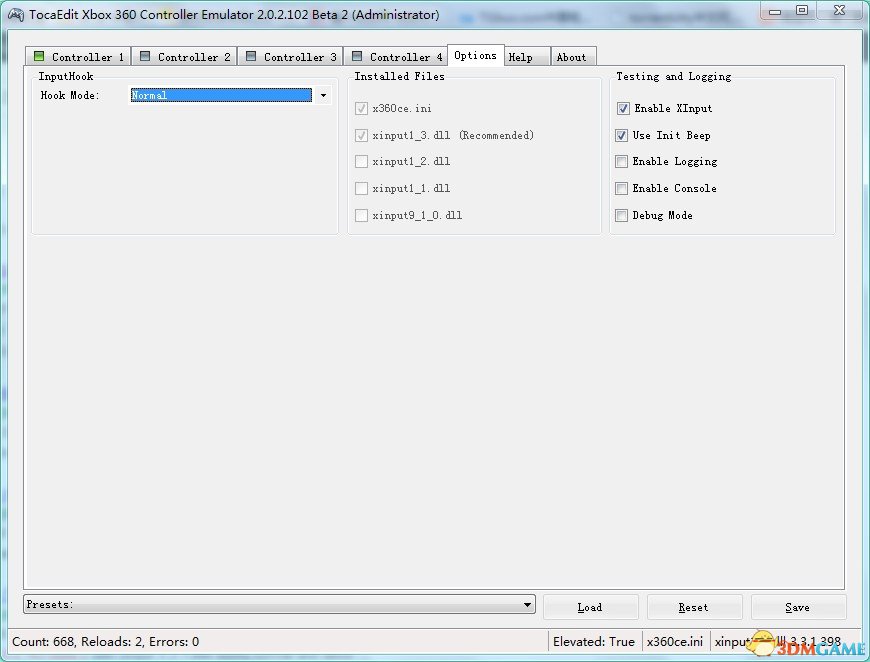
Task: Click the Load button
Action: click(590, 607)
